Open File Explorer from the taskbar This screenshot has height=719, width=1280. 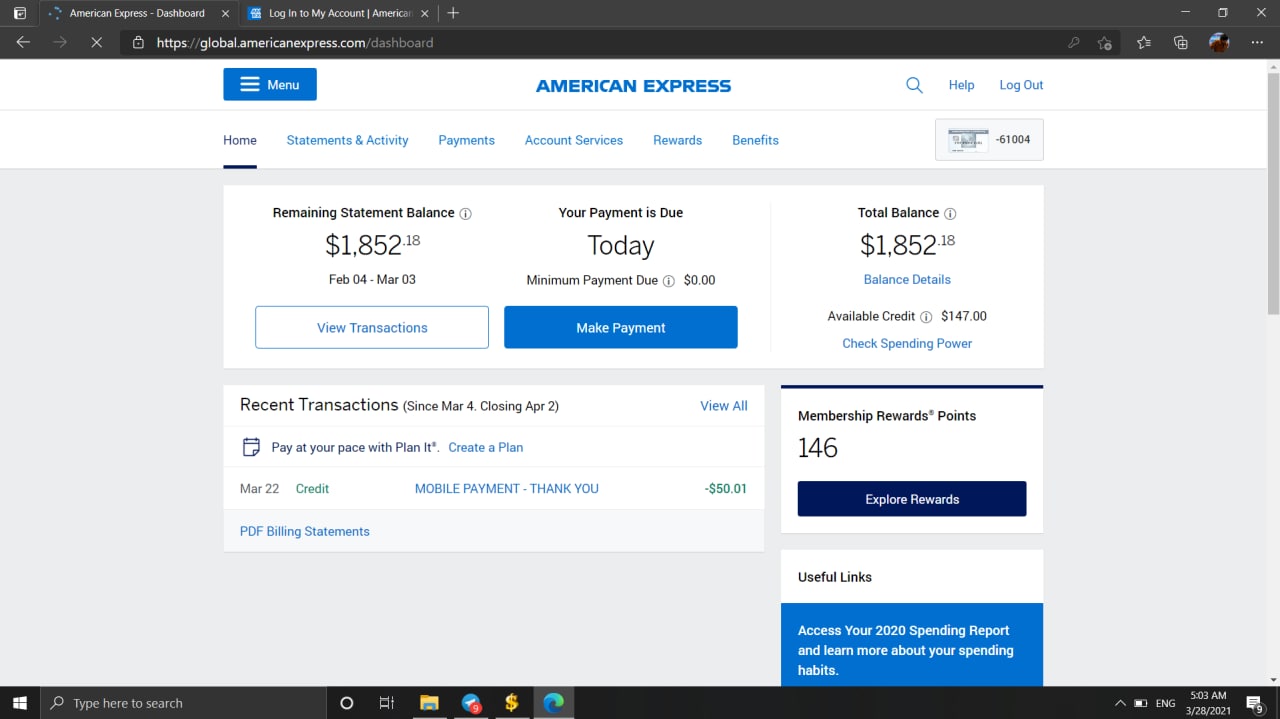click(x=429, y=703)
